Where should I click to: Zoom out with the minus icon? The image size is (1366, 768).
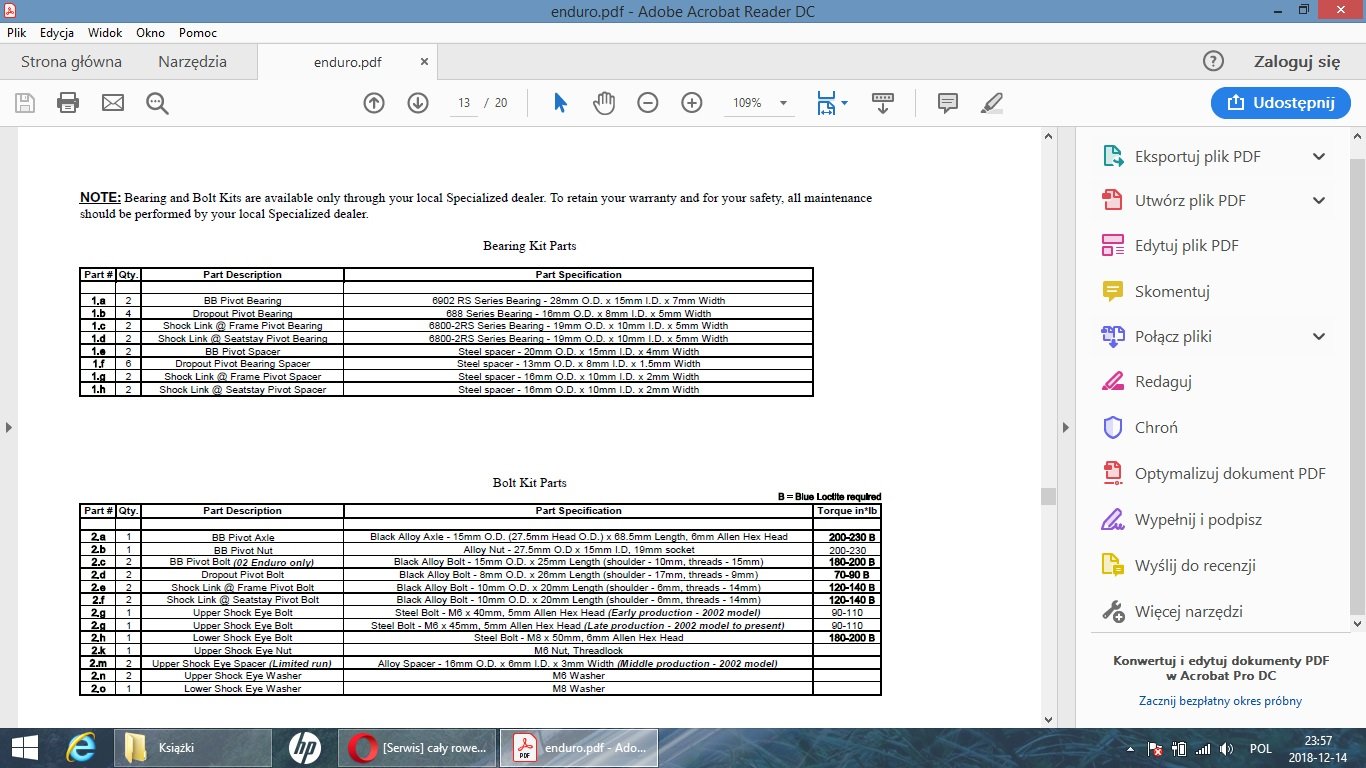pos(648,102)
